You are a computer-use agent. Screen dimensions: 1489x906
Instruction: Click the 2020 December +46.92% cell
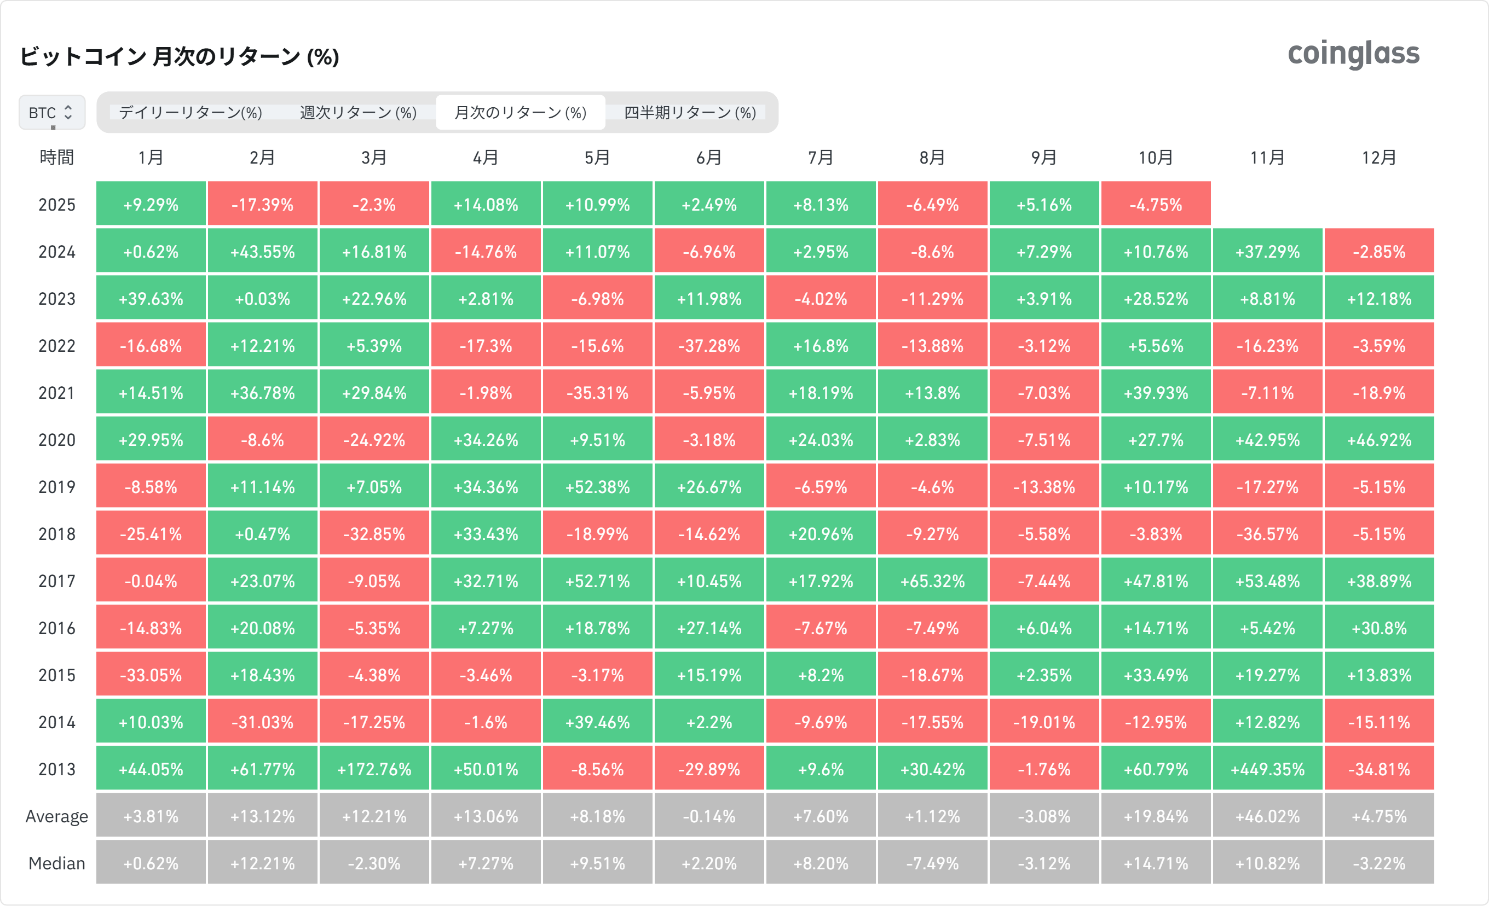[x=1379, y=440]
